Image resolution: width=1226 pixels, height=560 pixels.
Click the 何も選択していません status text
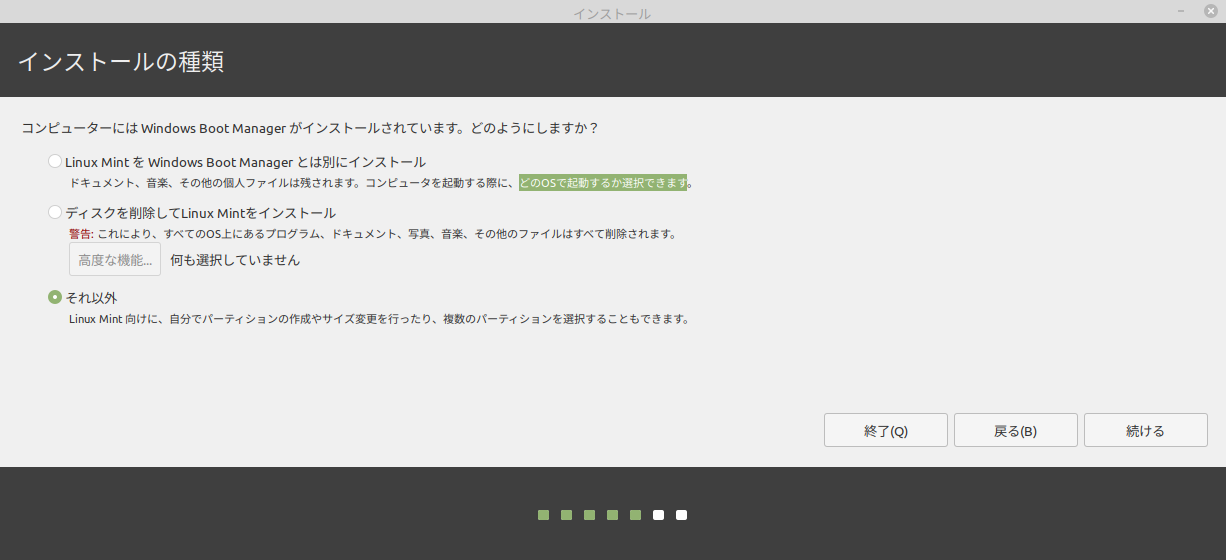click(x=235, y=260)
